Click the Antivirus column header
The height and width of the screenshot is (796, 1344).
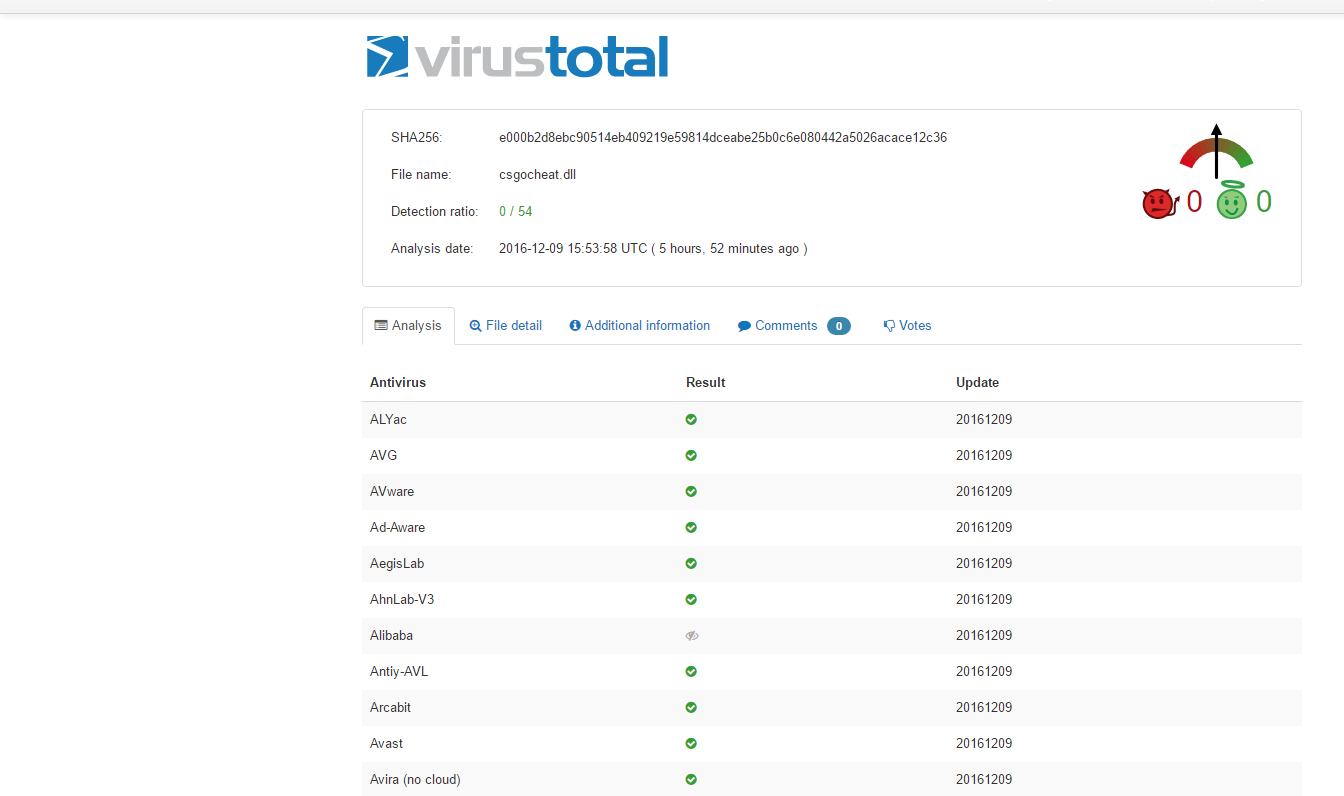pyautogui.click(x=398, y=383)
